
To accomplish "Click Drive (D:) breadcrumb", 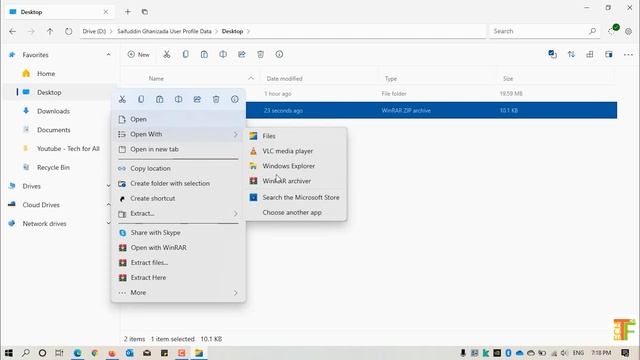I will pyautogui.click(x=94, y=31).
